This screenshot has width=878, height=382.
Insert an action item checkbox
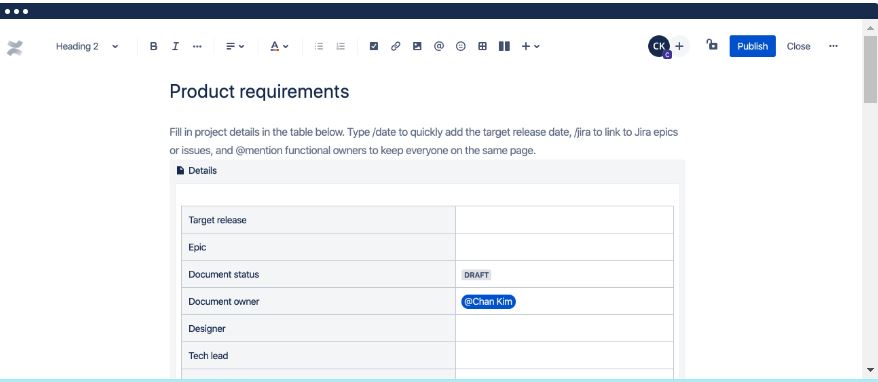[374, 46]
